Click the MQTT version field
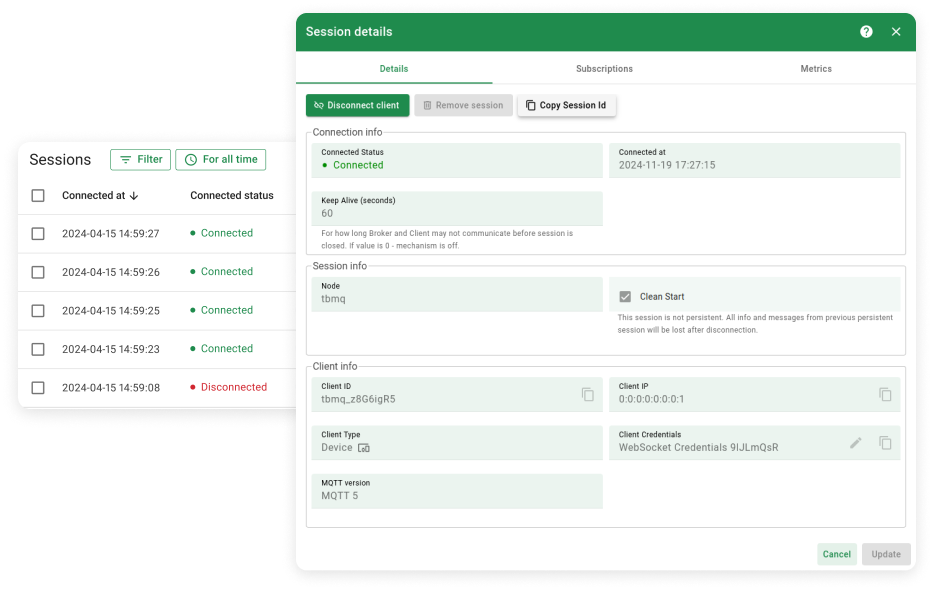 pyautogui.click(x=457, y=491)
